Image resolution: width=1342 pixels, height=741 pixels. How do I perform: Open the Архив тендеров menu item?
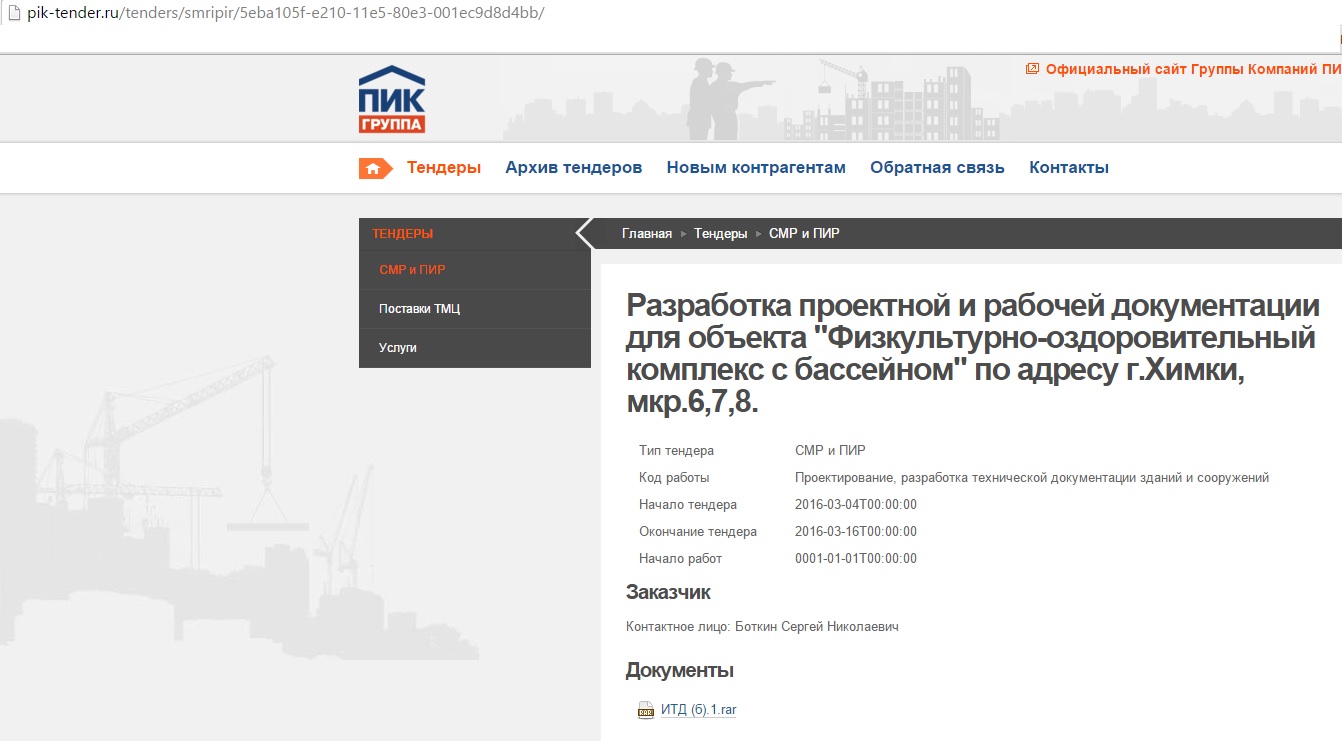click(x=573, y=168)
